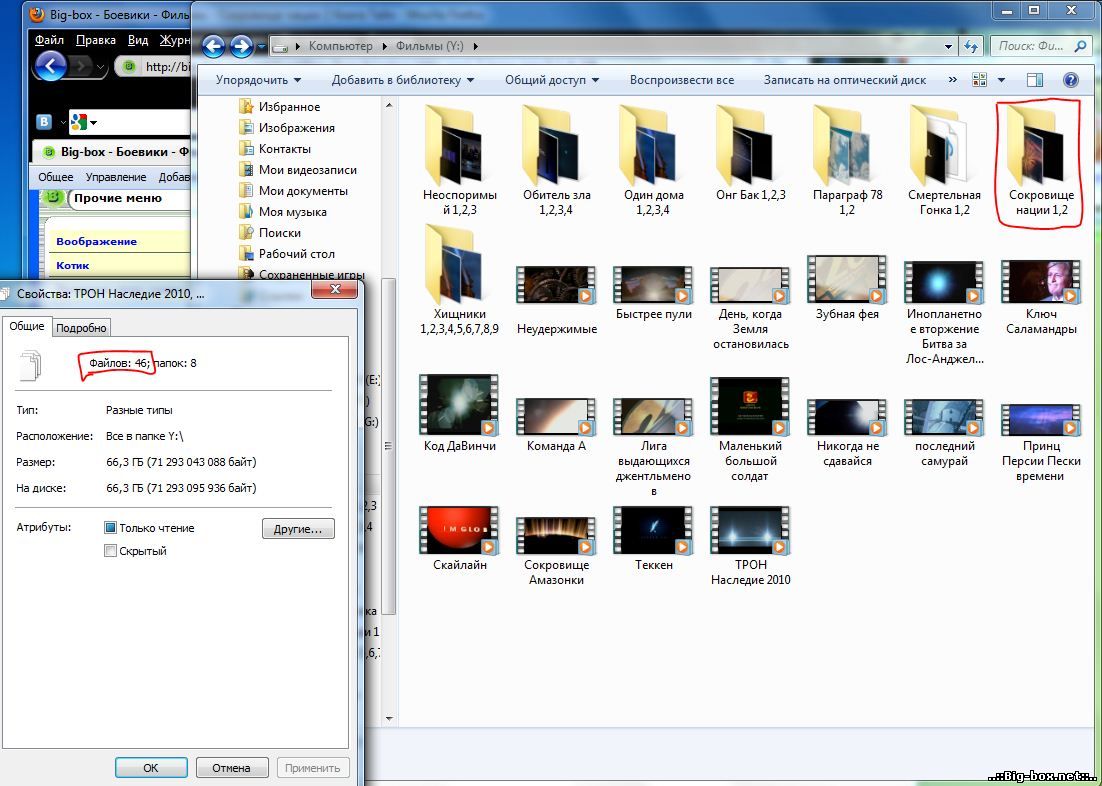Select the Маленький большой солдат video

tap(748, 430)
